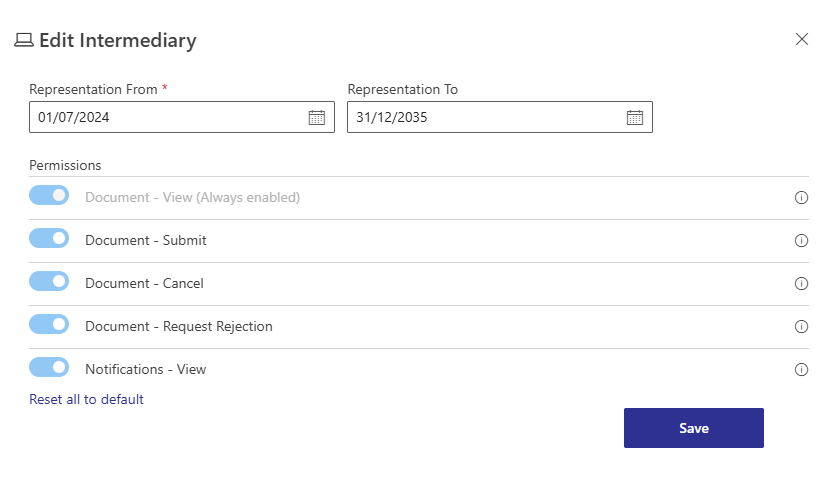Click Reset all to default link
This screenshot has width=826, height=489.
pyautogui.click(x=86, y=400)
